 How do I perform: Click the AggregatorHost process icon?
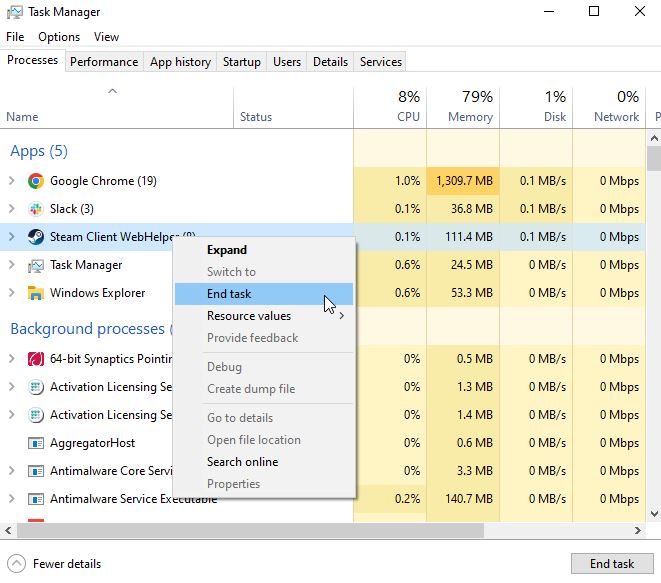pyautogui.click(x=36, y=443)
